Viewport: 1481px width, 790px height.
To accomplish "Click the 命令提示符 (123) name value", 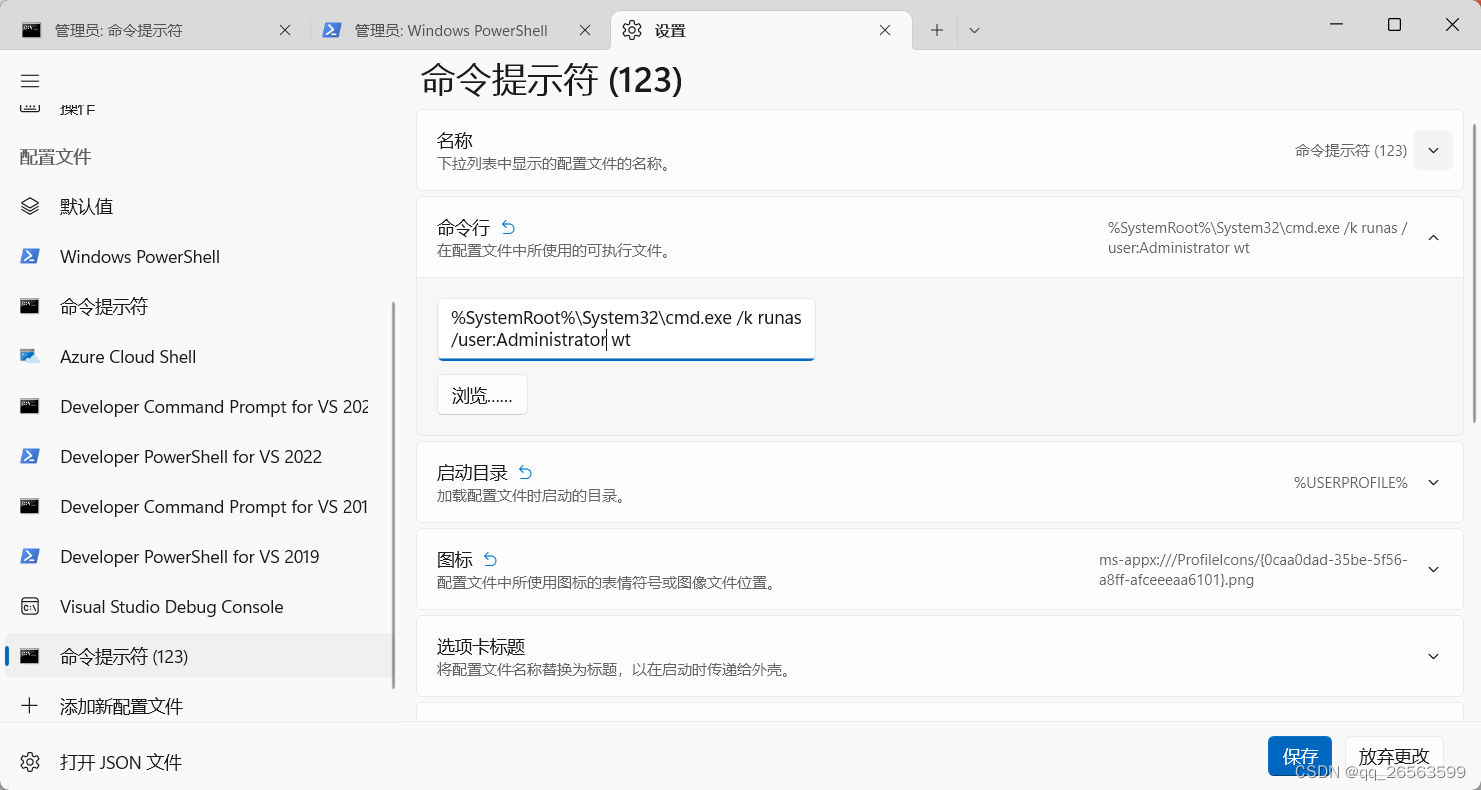I will tap(1350, 150).
